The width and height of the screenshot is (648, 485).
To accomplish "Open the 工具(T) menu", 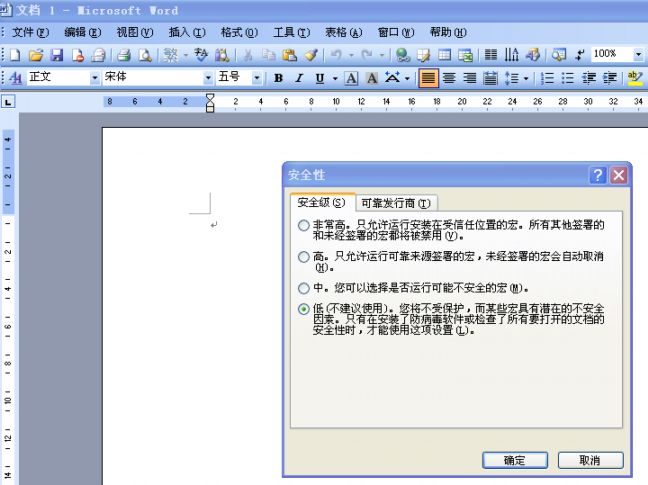I will click(x=291, y=32).
